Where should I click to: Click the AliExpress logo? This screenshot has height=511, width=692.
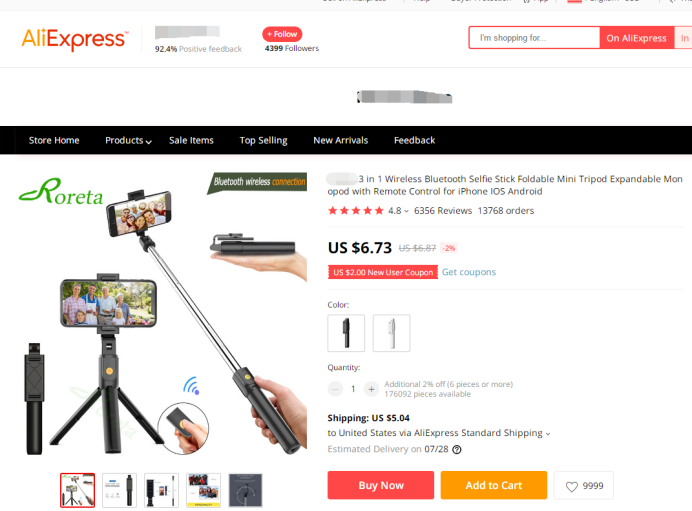[x=75, y=39]
